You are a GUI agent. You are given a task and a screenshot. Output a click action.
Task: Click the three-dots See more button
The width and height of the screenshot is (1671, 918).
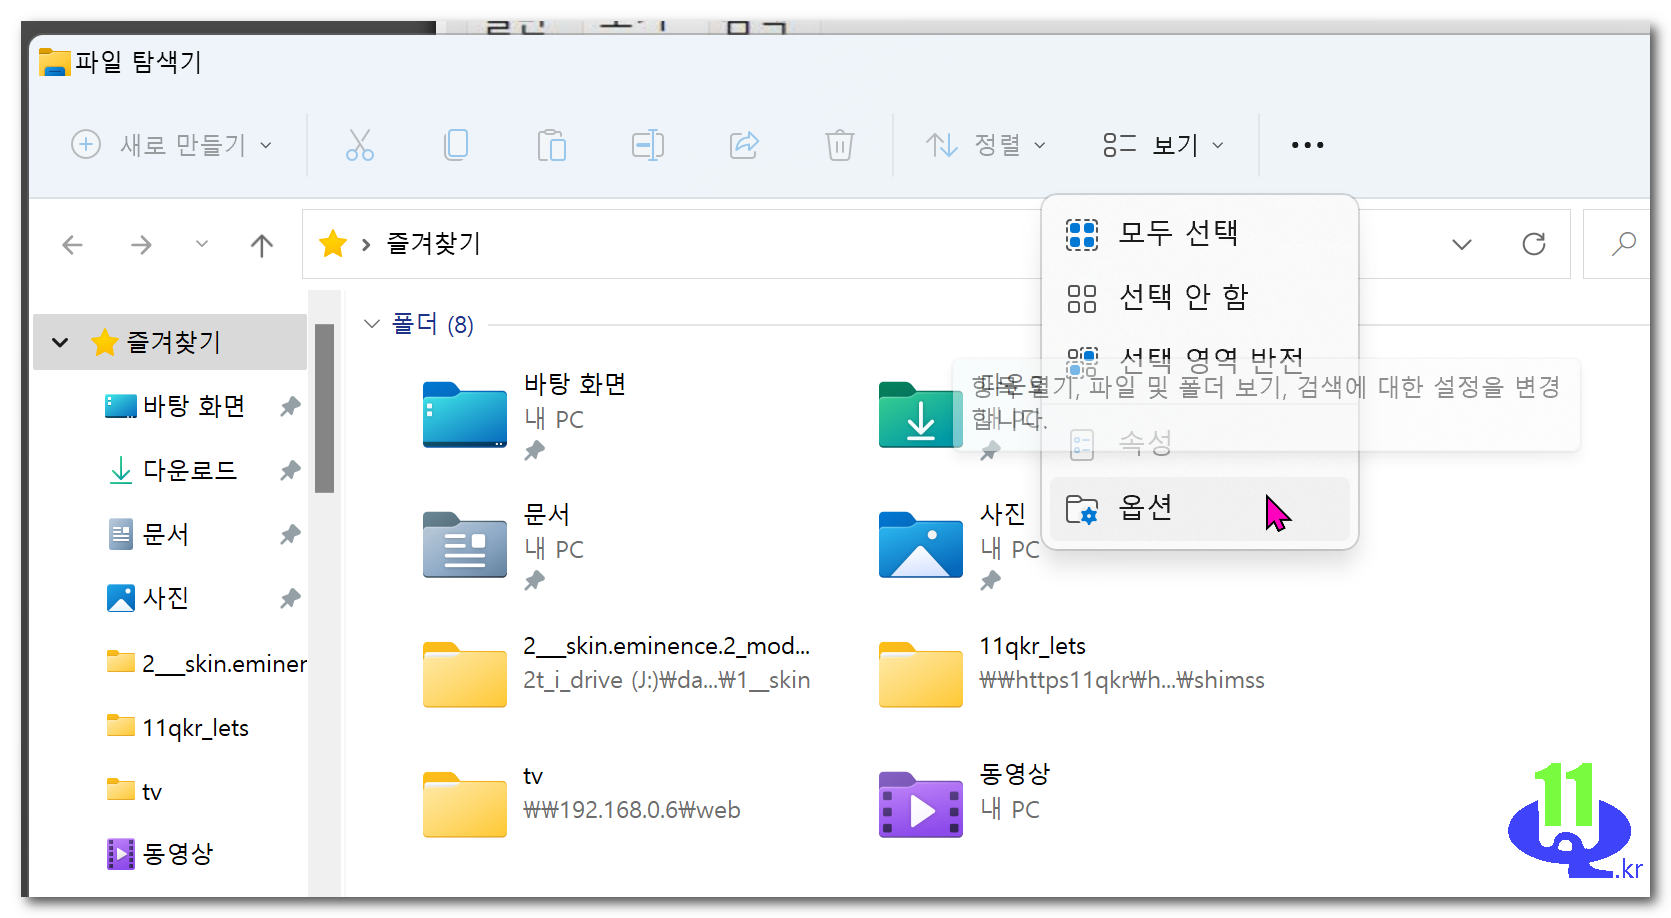[1307, 145]
